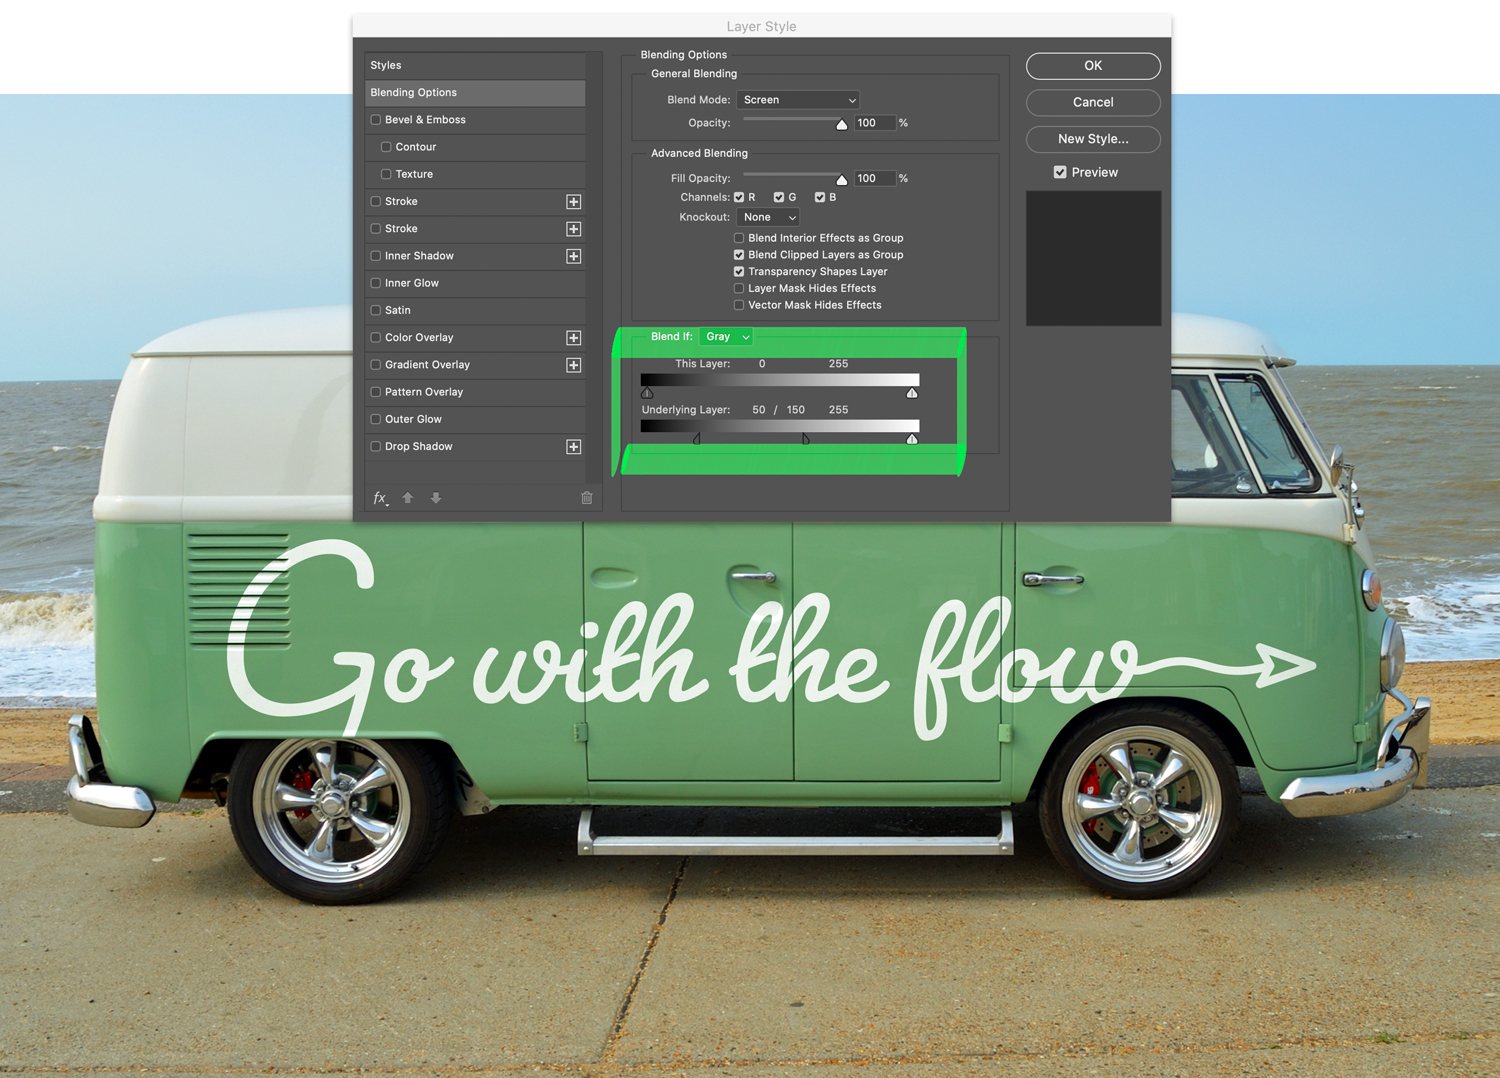
Task: Click the plus icon beside Gradient Overlay
Action: pyautogui.click(x=573, y=365)
